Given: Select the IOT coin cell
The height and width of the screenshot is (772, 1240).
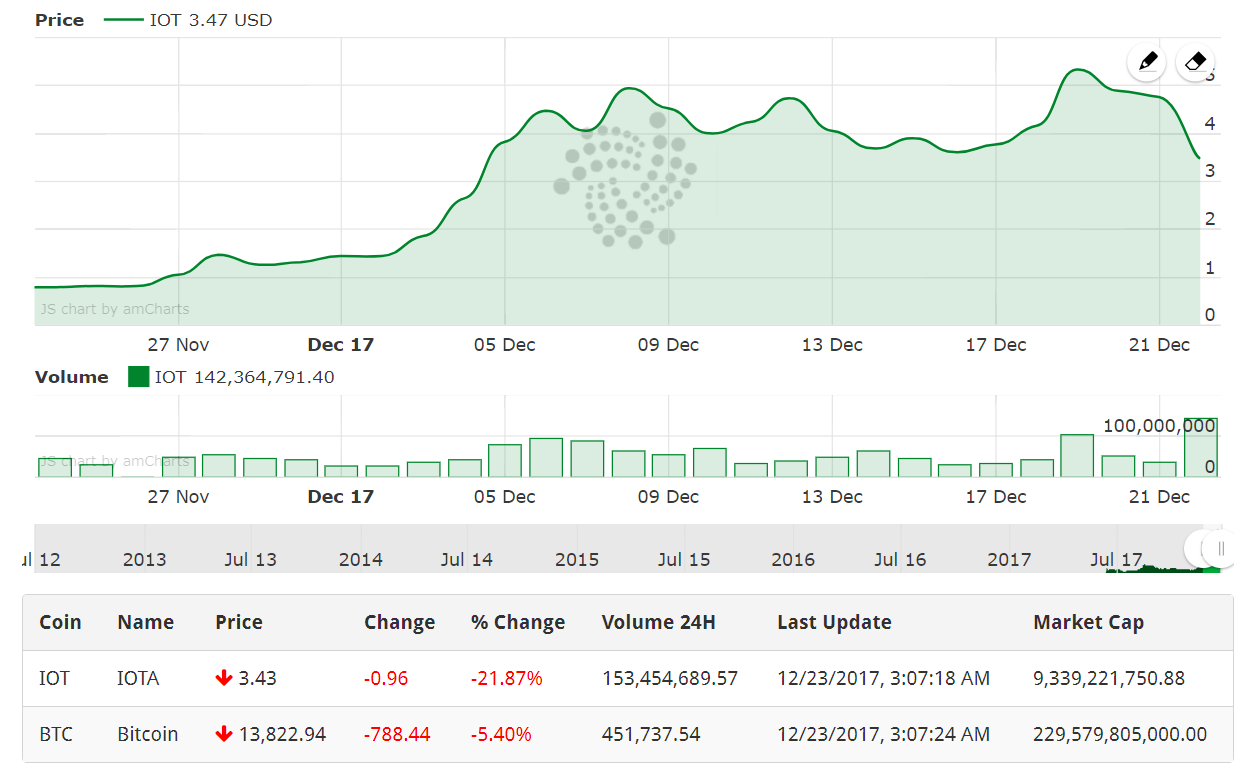Looking at the screenshot, I should pos(55,679).
